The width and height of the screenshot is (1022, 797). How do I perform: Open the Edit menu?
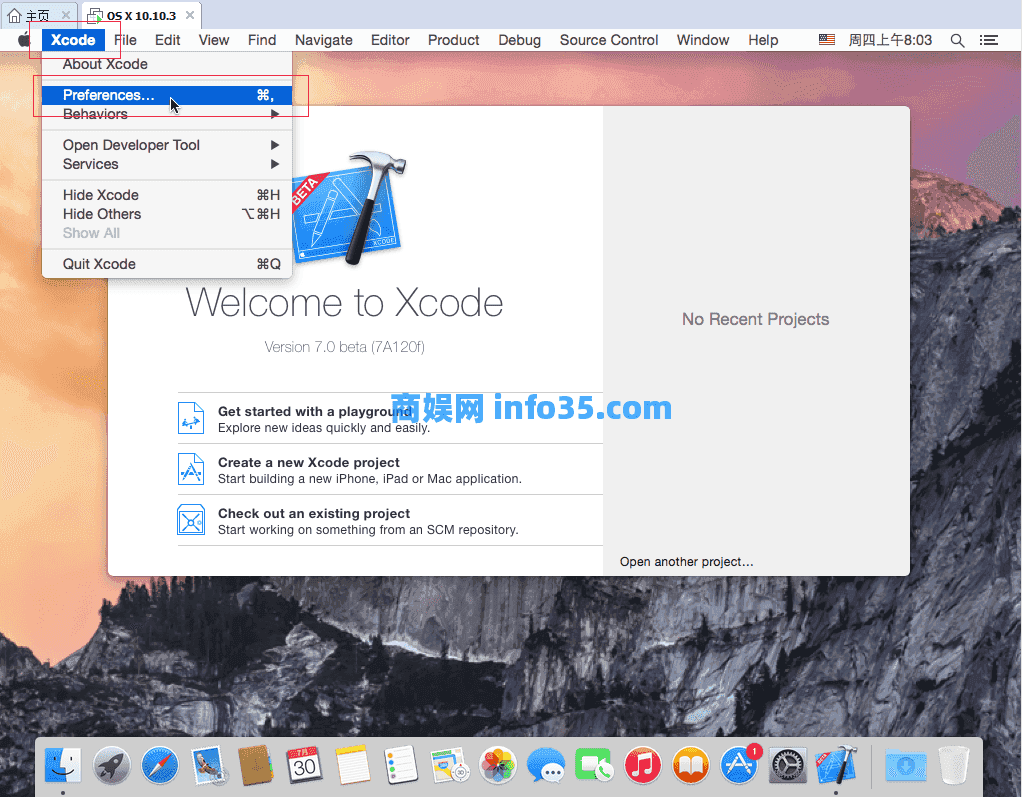pyautogui.click(x=168, y=40)
